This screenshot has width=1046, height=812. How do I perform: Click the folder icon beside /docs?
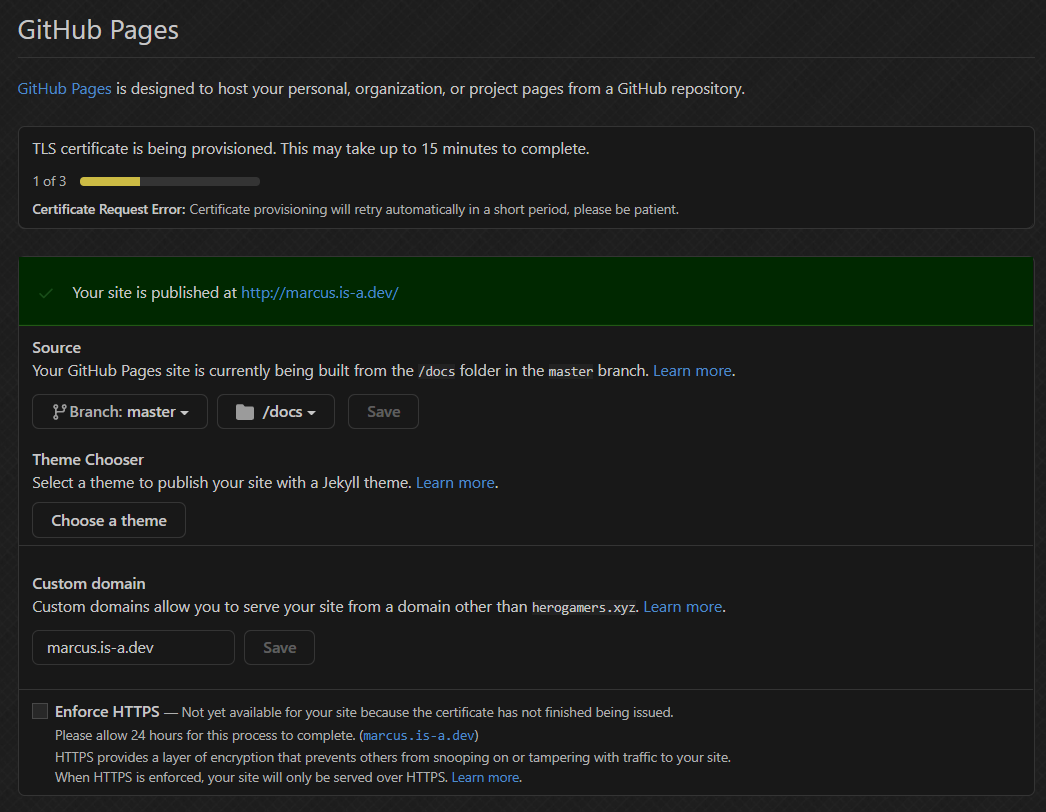point(245,412)
